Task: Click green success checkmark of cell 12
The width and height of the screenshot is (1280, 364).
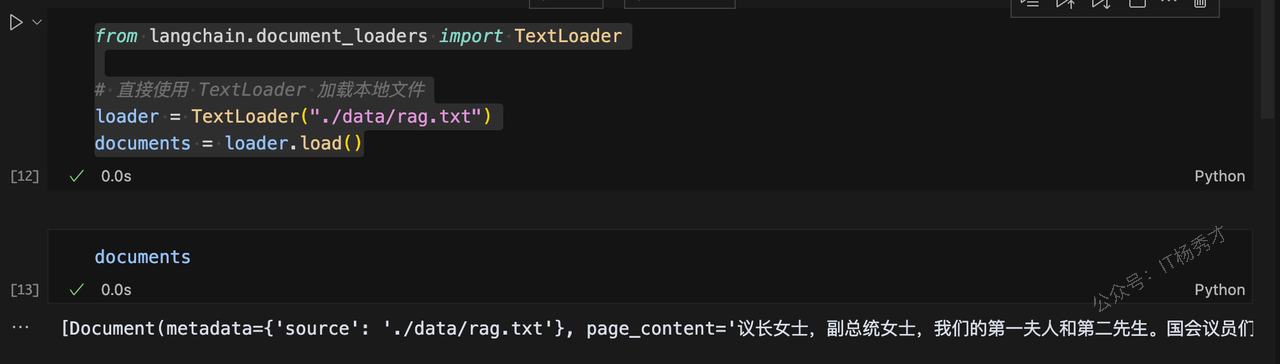Action: tap(76, 176)
